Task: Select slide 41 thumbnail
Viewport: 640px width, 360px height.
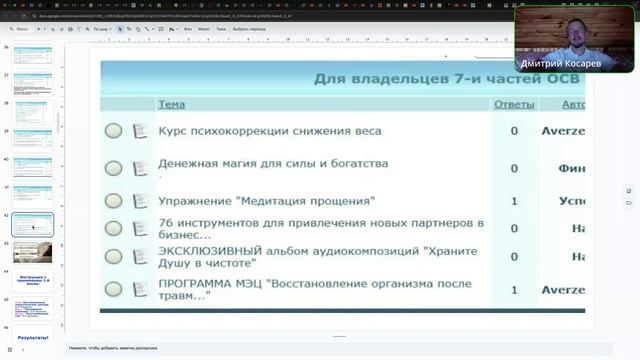Action: point(33,196)
